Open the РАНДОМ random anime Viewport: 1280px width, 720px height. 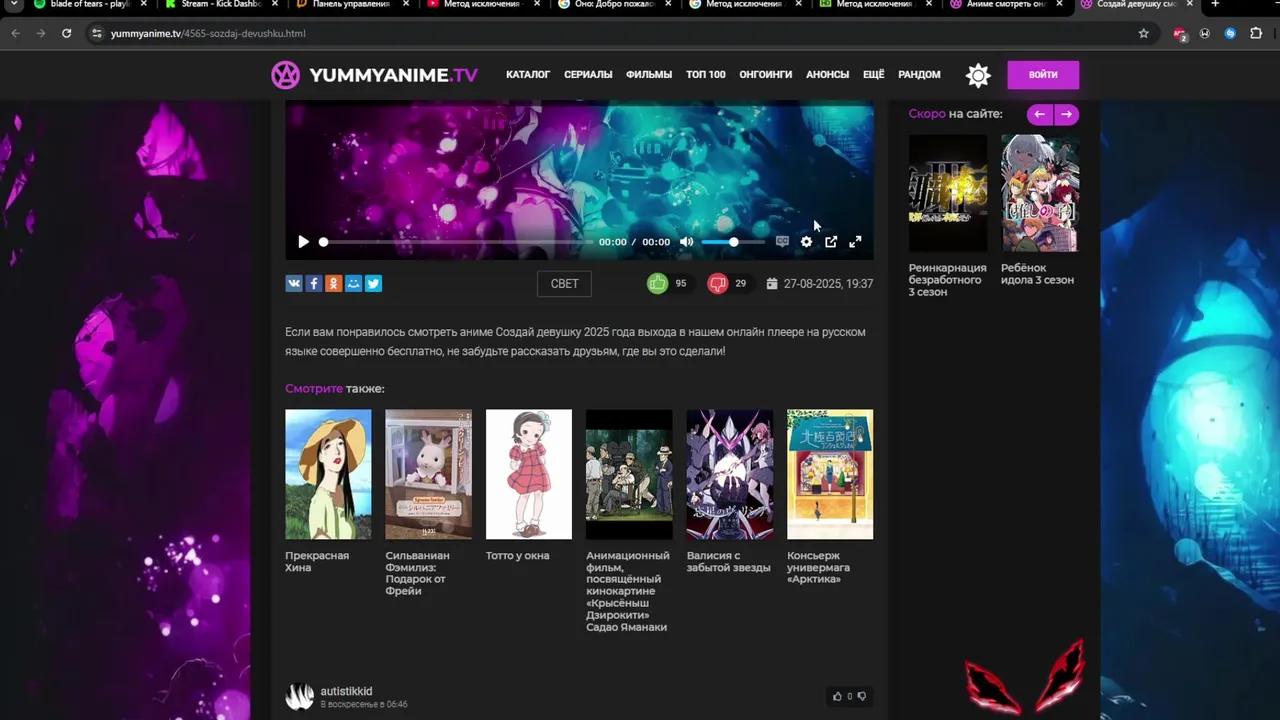(x=919, y=75)
